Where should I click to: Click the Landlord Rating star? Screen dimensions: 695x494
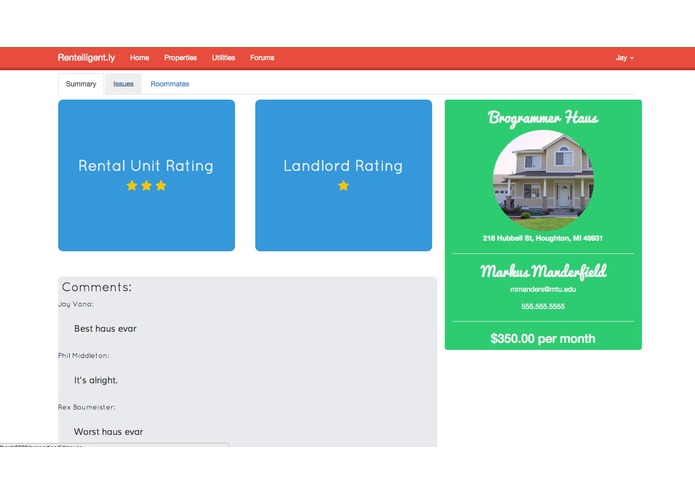[x=343, y=186]
